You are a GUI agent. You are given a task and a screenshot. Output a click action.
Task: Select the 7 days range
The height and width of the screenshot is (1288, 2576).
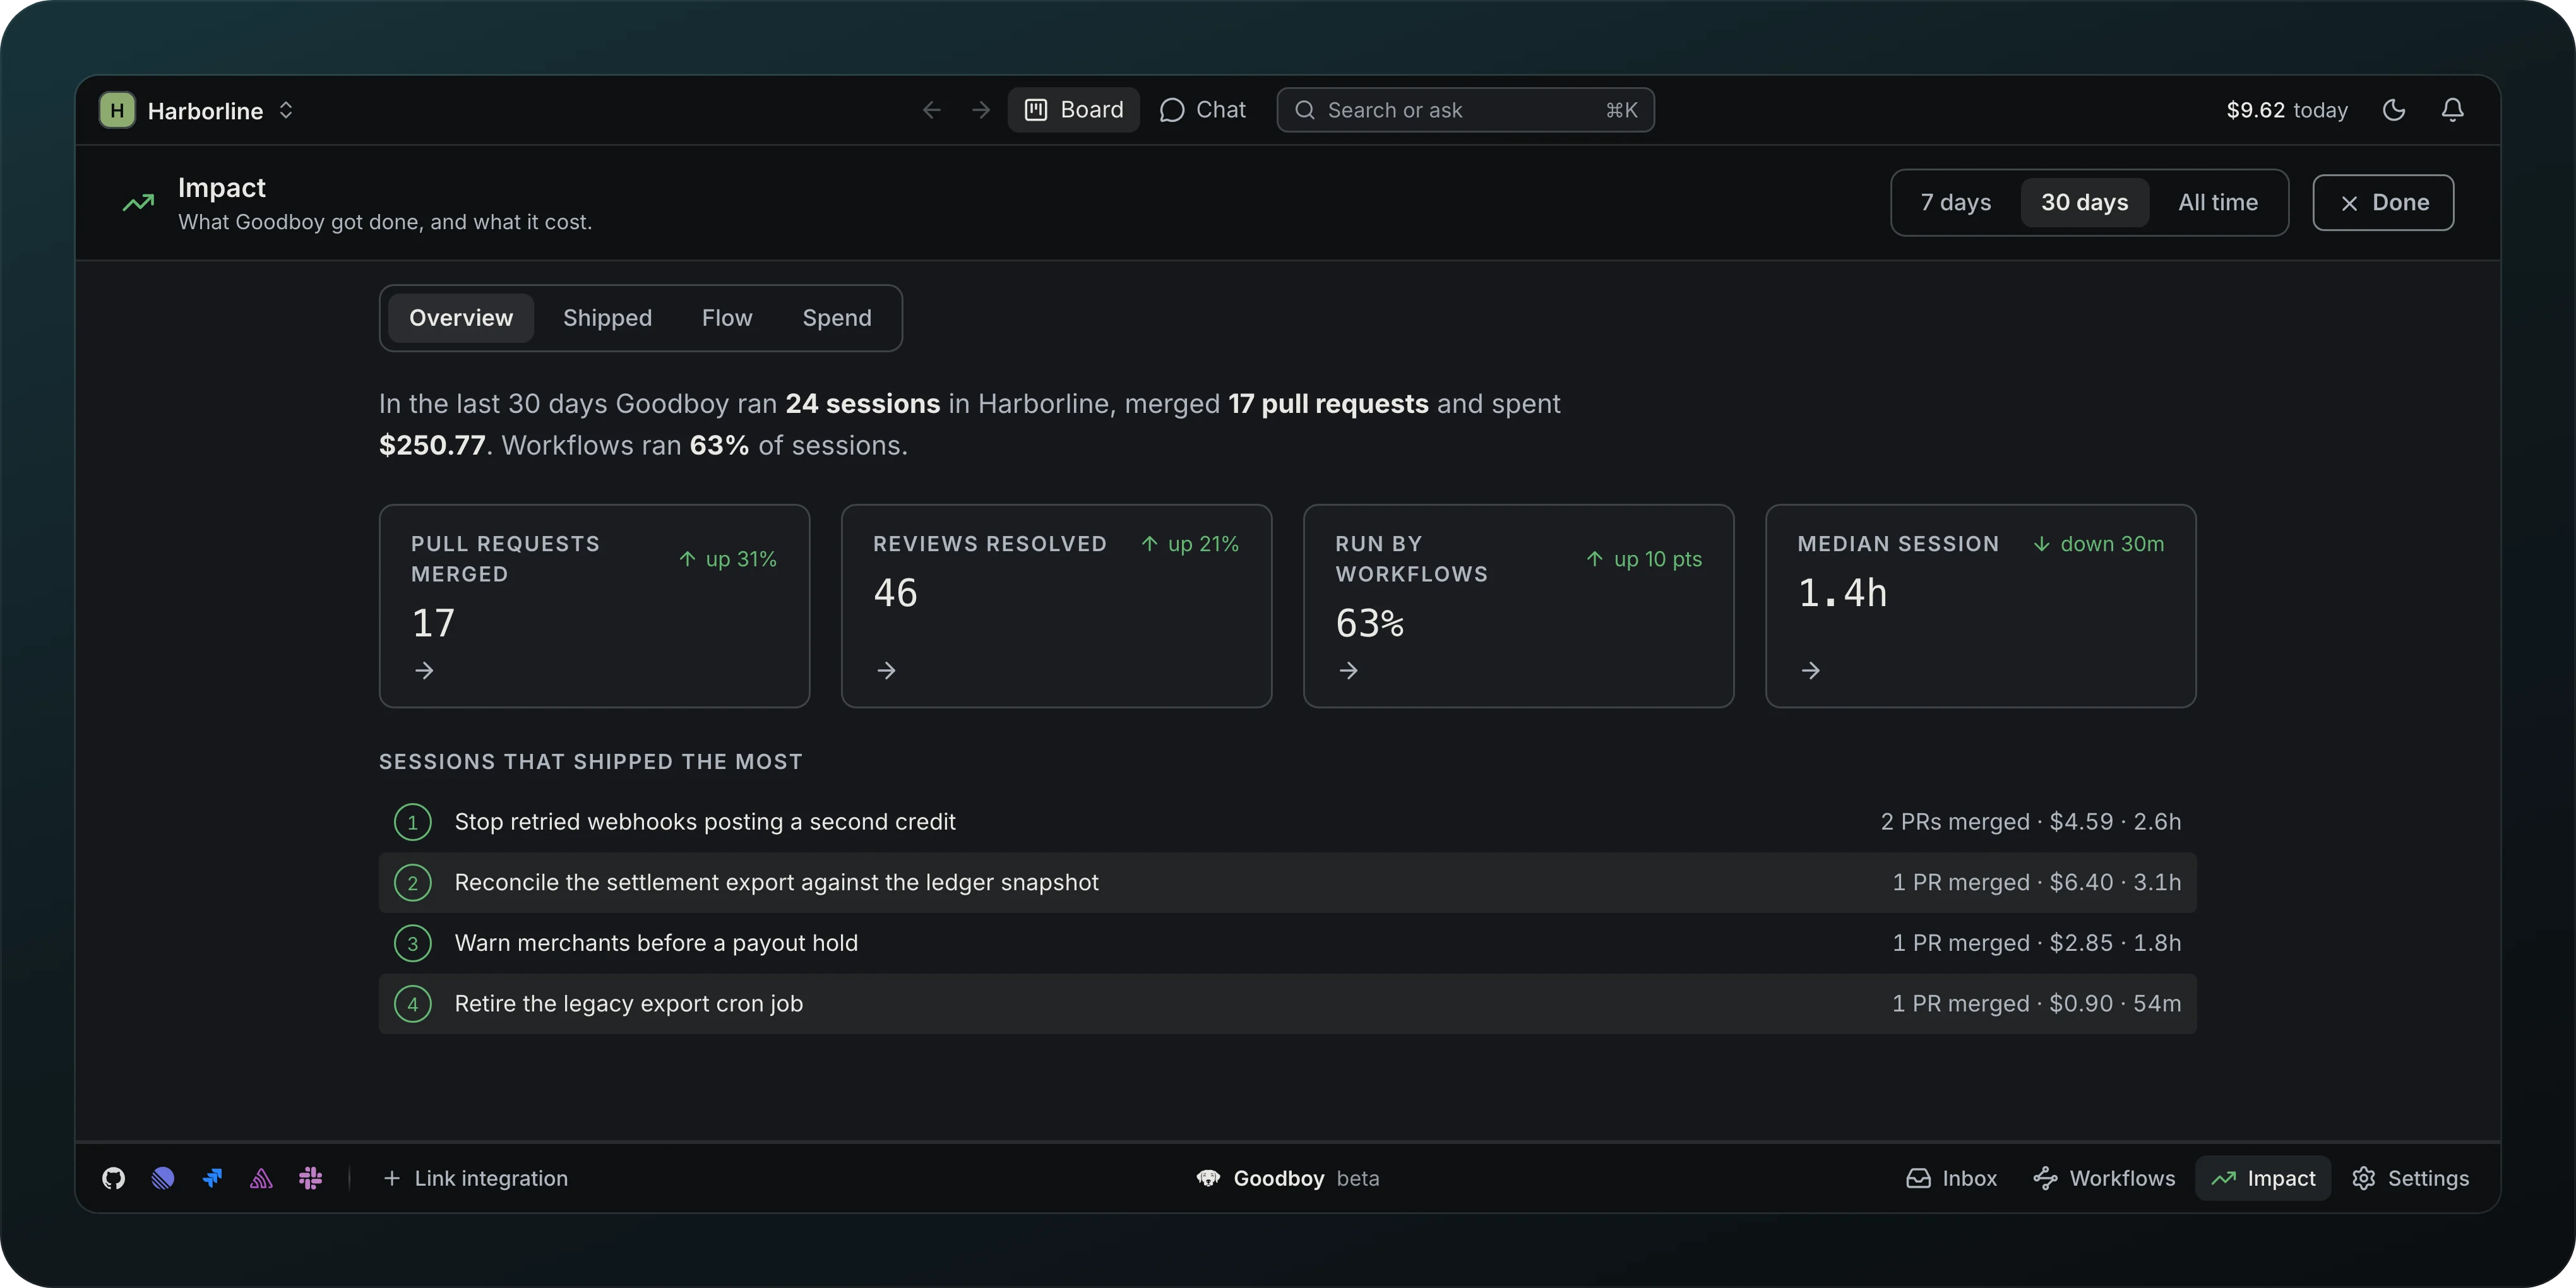pos(1956,203)
